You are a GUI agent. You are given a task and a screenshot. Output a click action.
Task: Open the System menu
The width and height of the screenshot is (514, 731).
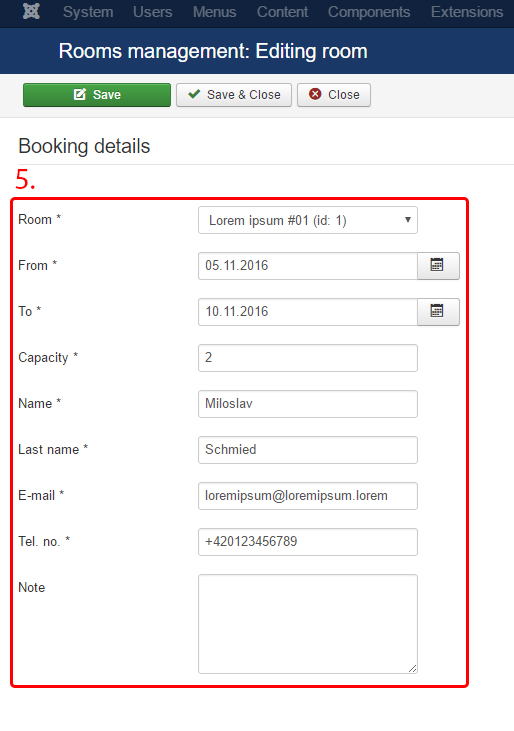tap(88, 12)
